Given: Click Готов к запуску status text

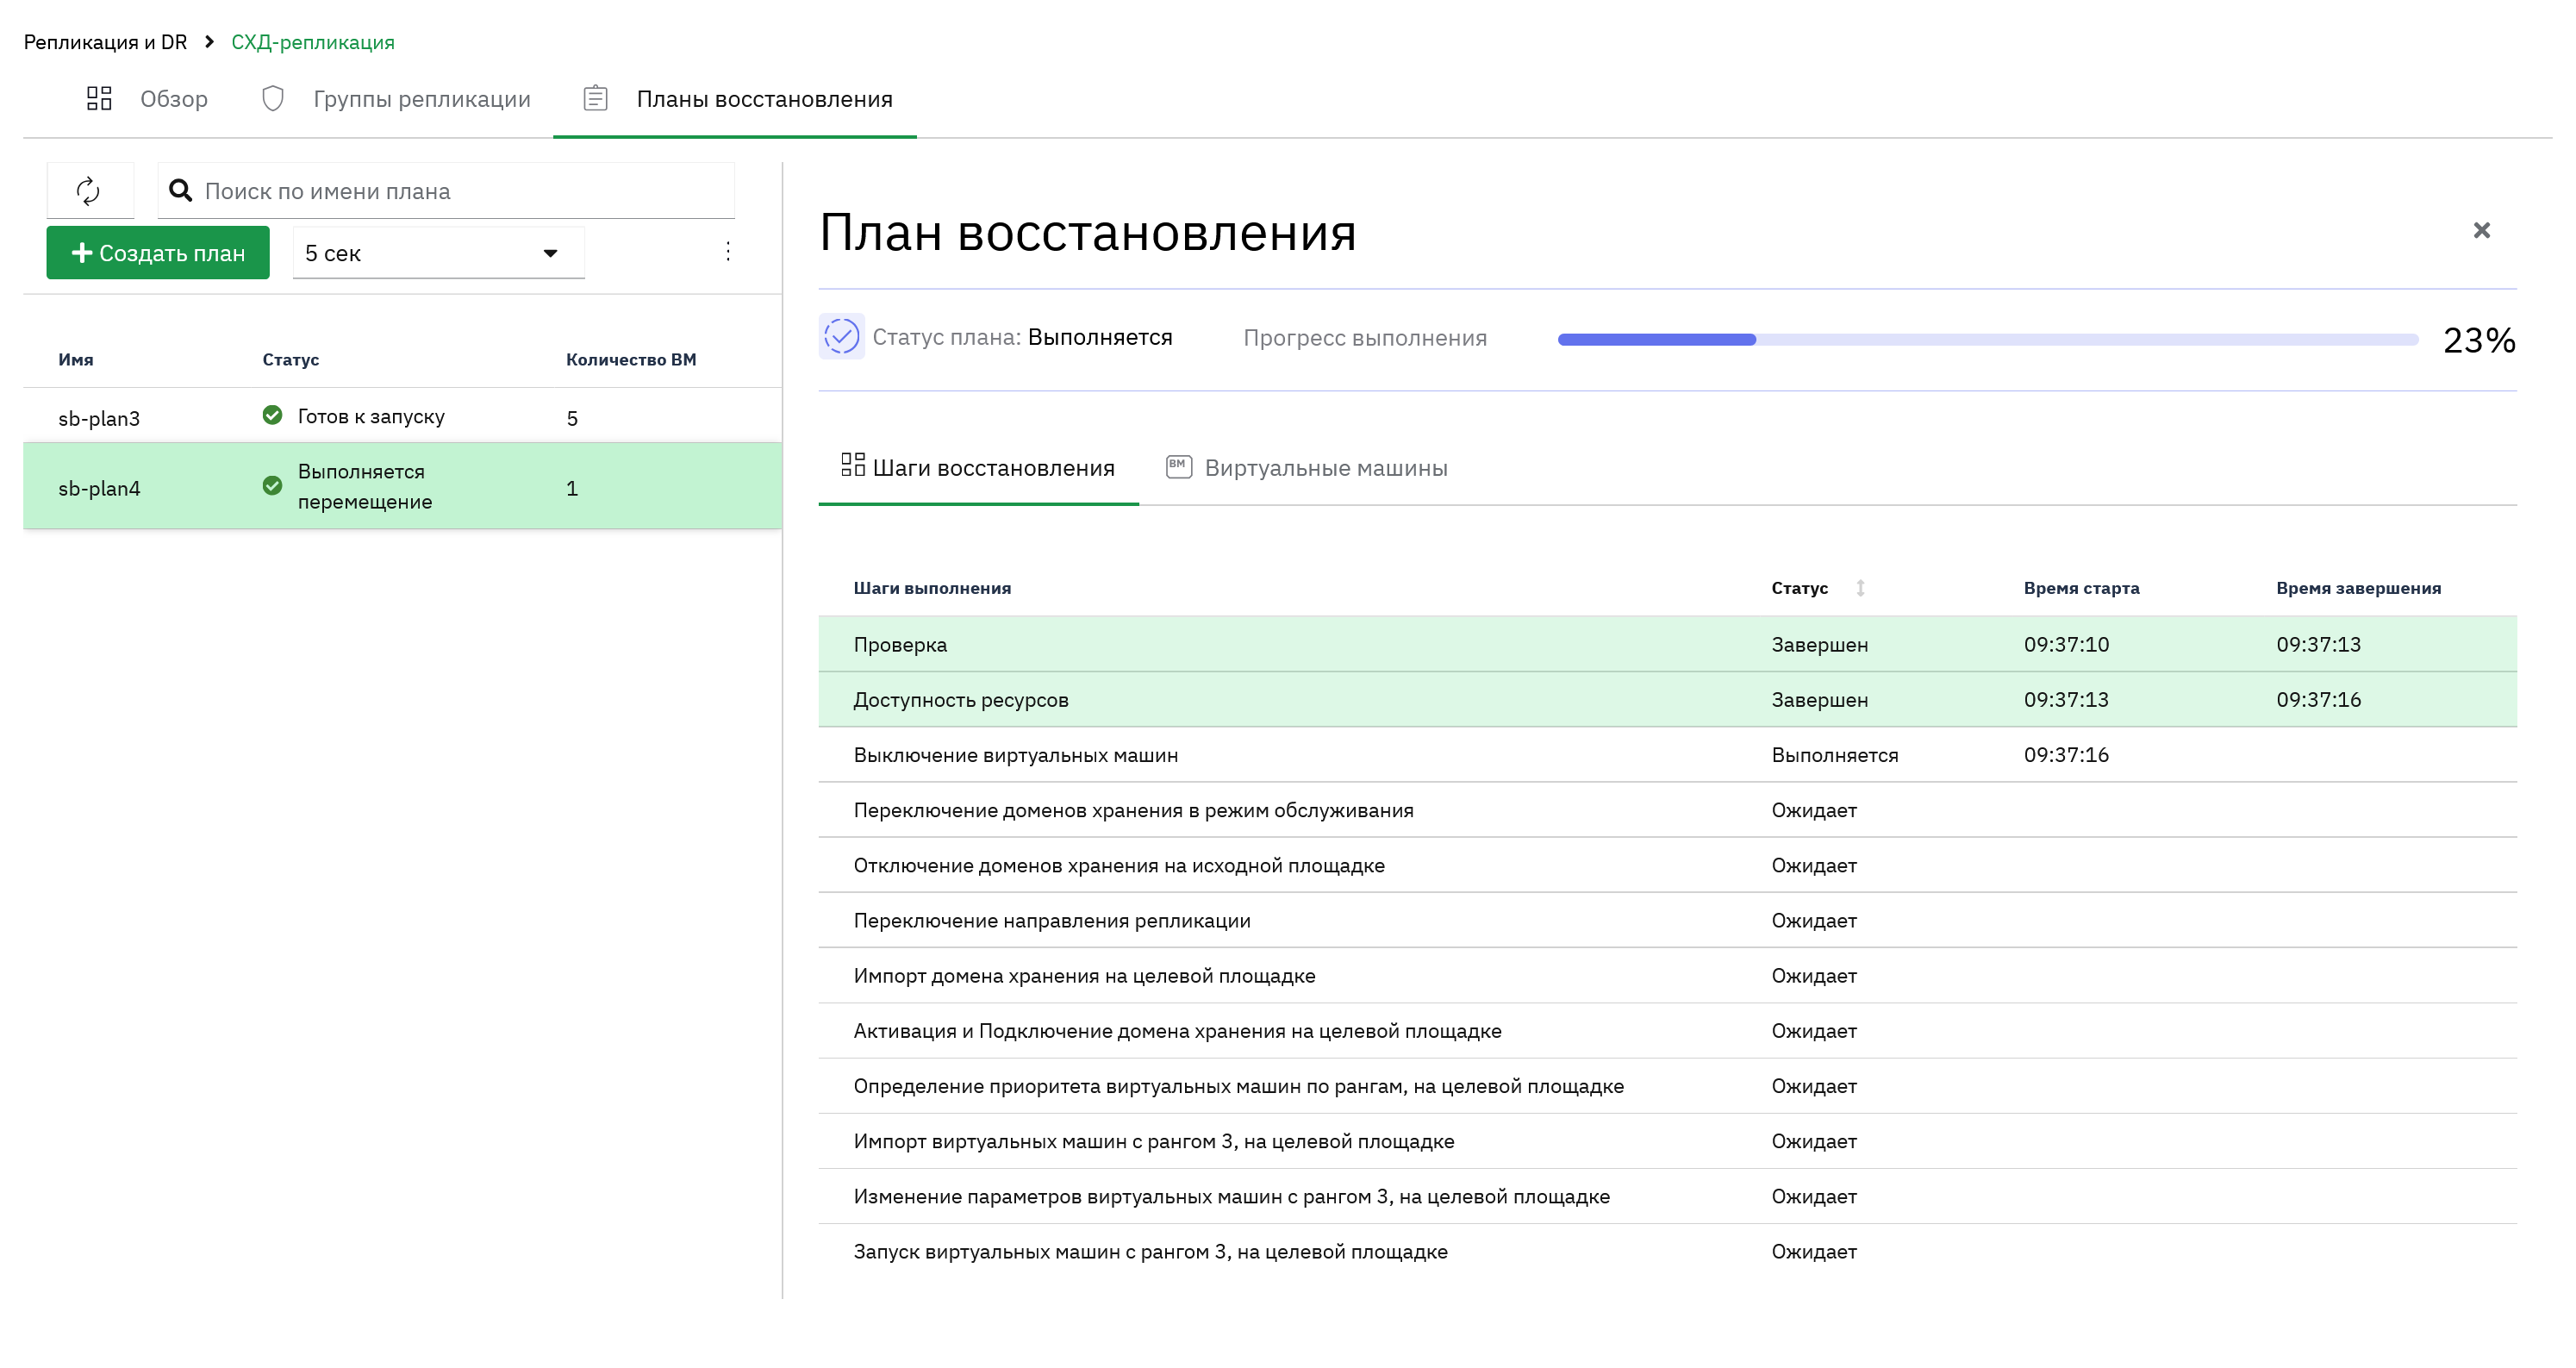Looking at the screenshot, I should pyautogui.click(x=371, y=416).
